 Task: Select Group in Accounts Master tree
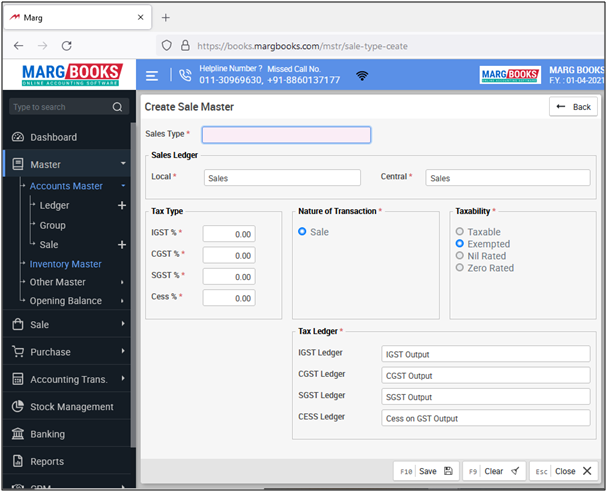[x=52, y=225]
